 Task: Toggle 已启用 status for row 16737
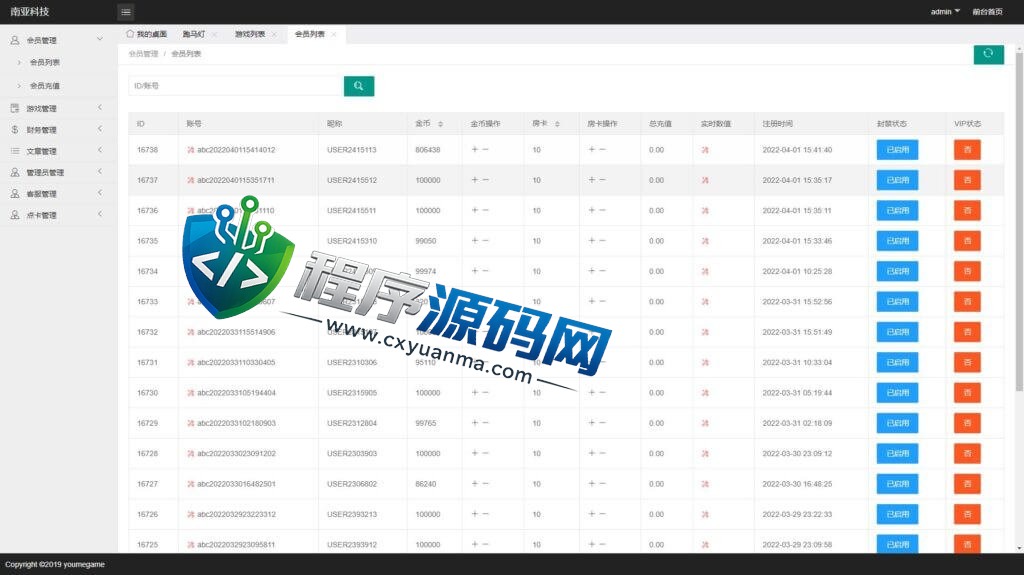click(x=897, y=180)
